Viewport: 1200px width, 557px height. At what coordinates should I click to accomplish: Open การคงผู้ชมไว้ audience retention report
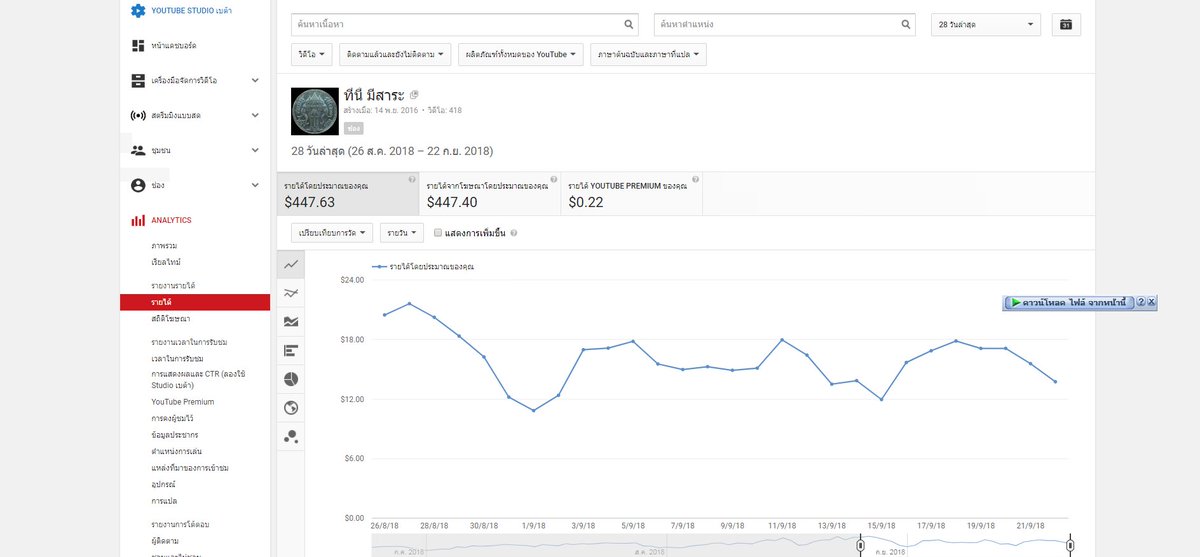(x=175, y=418)
